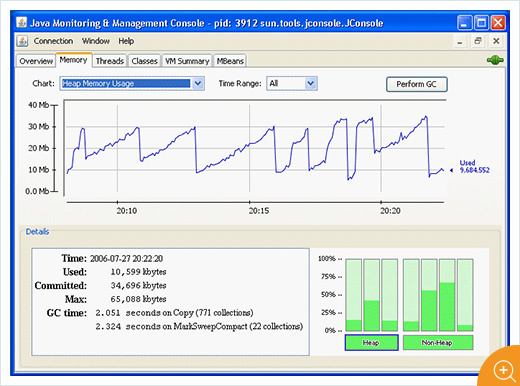520x386 pixels.
Task: Click the Time 2006-07-27 20:22:20 value
Action: point(126,259)
